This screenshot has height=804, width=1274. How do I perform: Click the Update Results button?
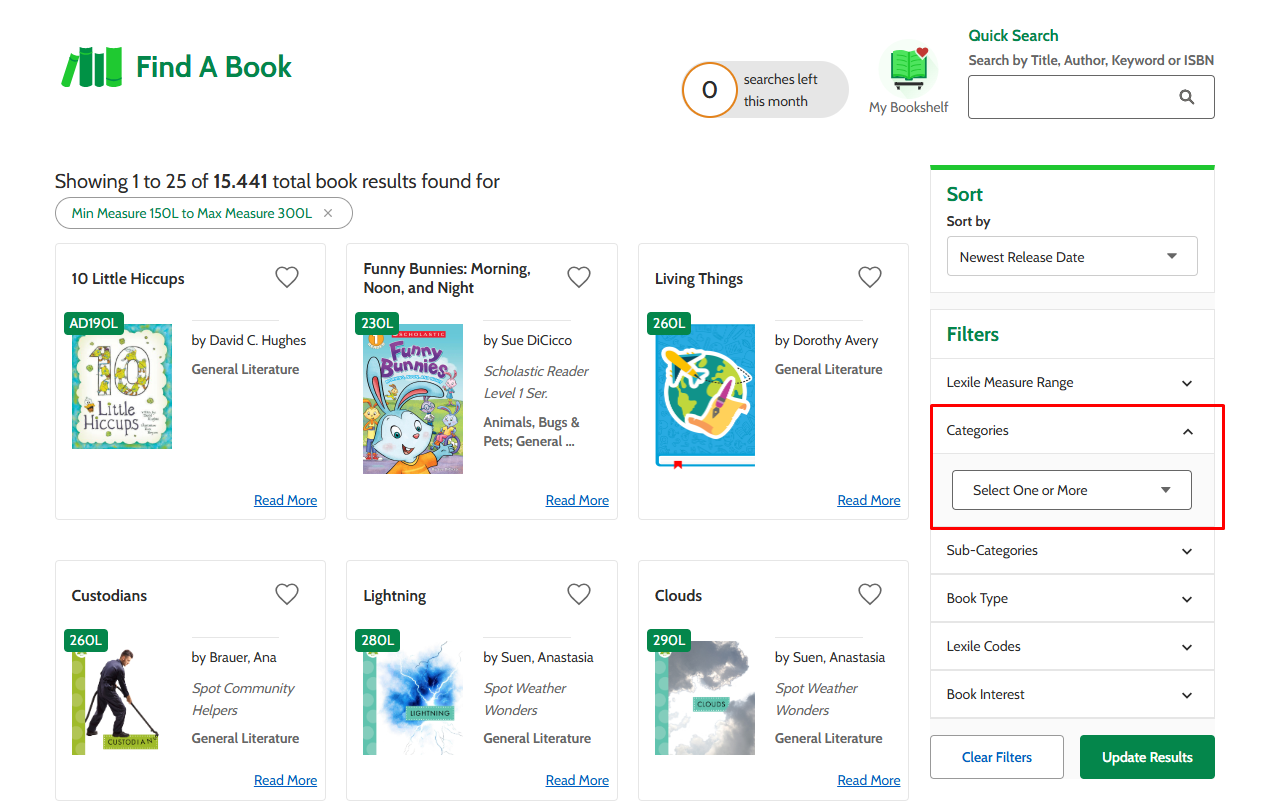point(1147,757)
